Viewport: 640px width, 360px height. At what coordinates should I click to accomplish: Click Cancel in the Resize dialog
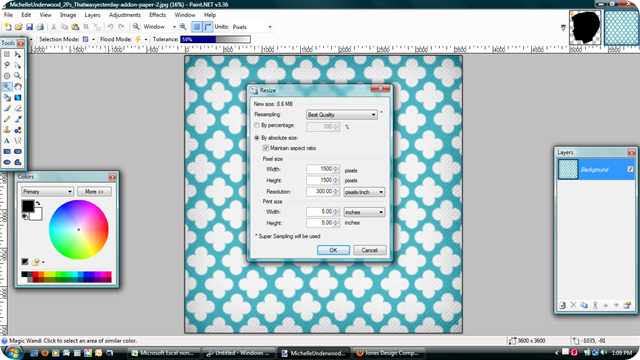(369, 250)
